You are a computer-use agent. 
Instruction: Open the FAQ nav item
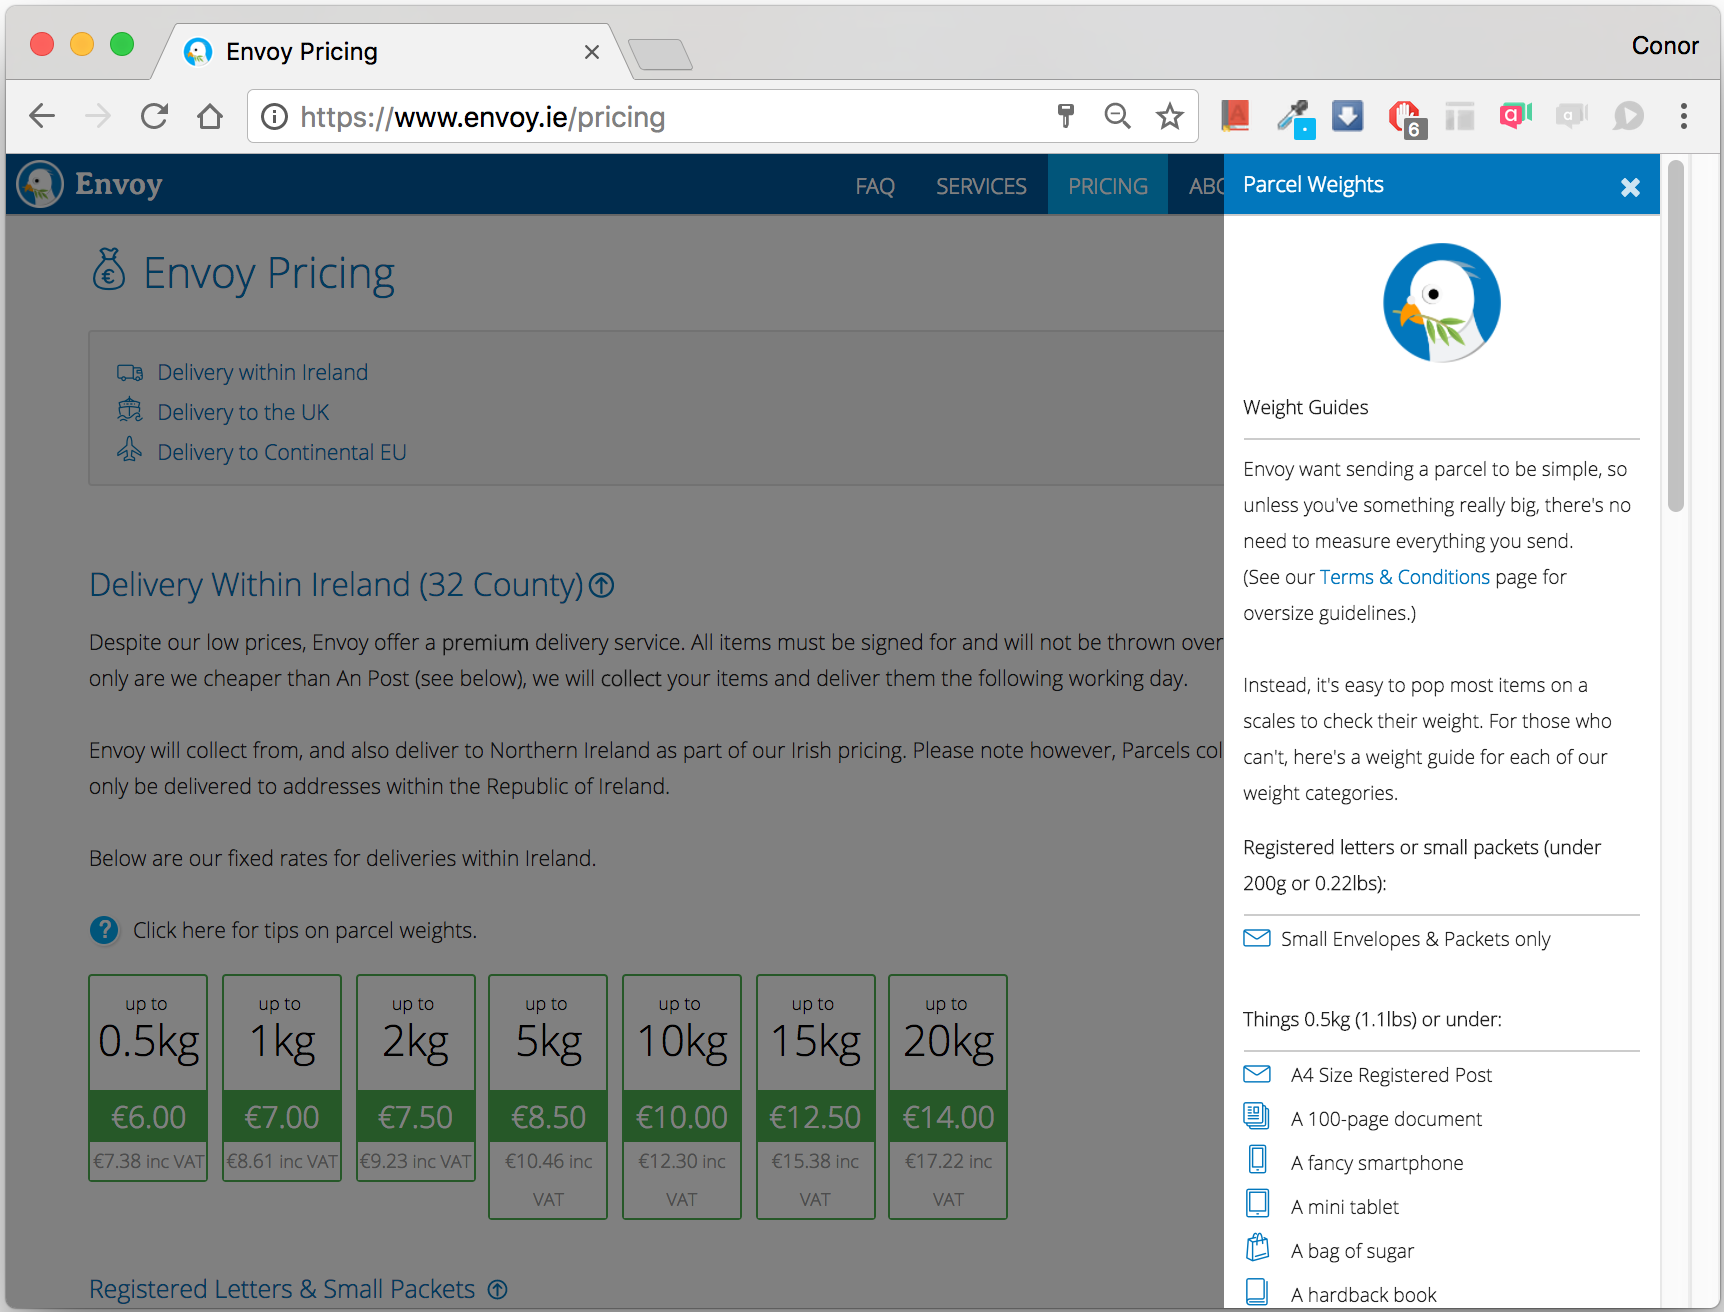[x=875, y=186]
